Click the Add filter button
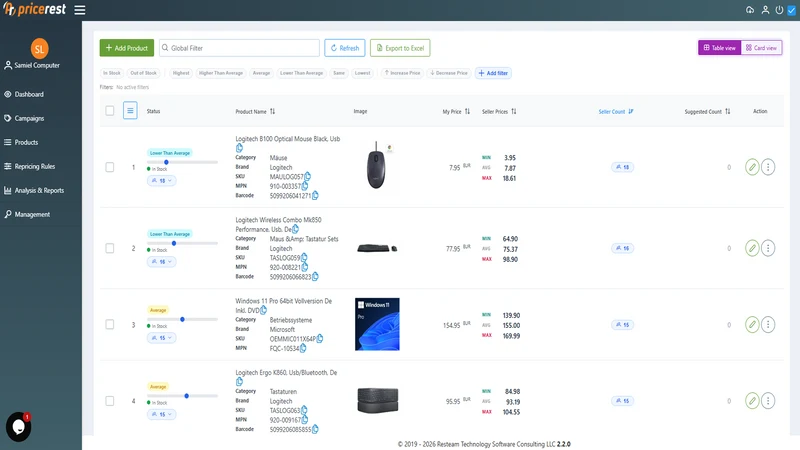800x450 pixels. [493, 73]
